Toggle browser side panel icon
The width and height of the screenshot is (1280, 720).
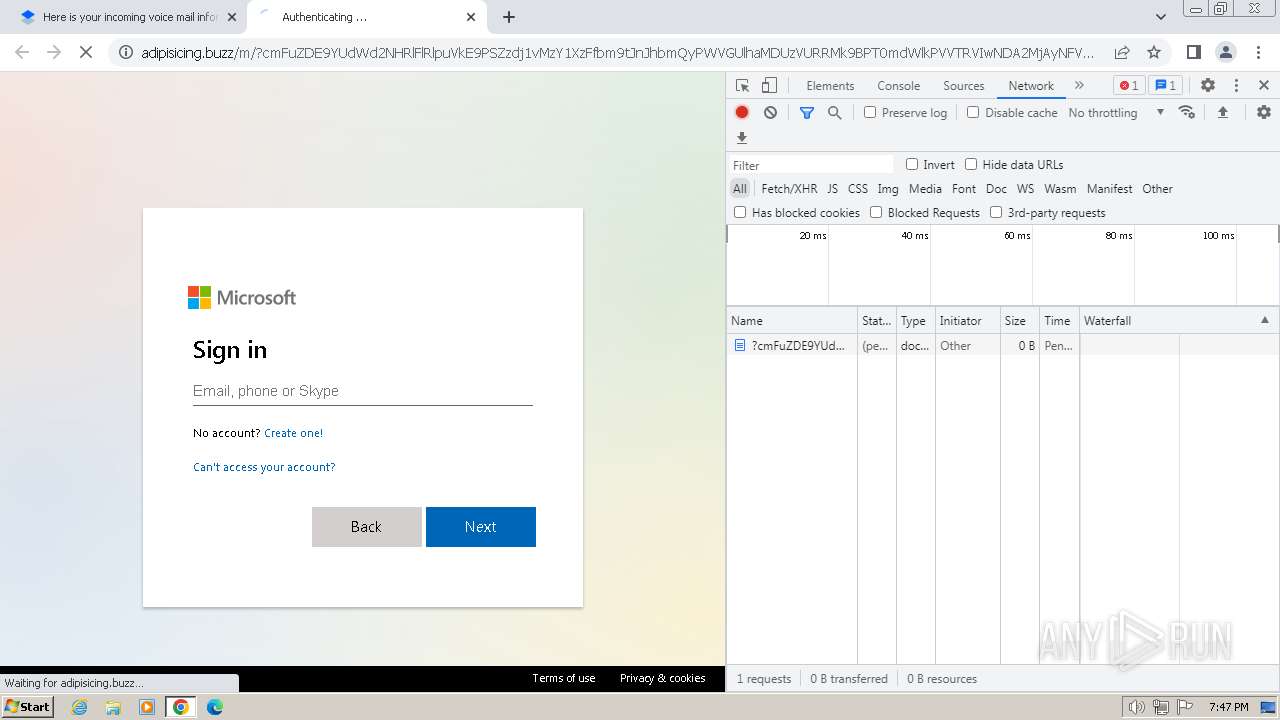coord(1193,52)
